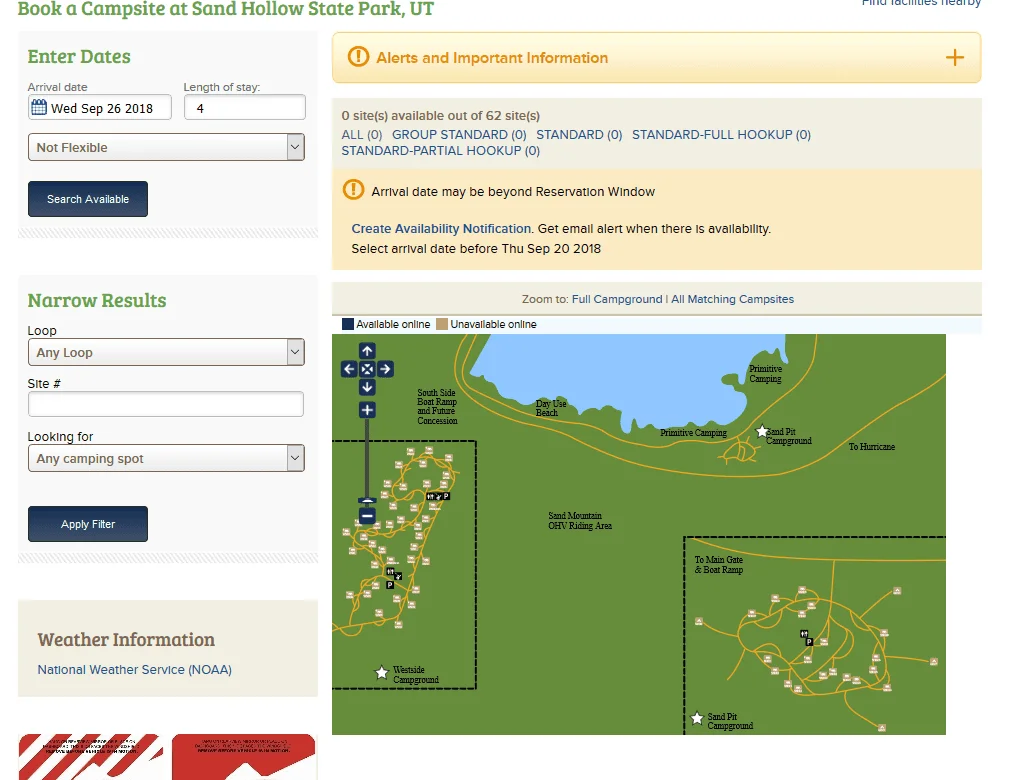Click the 'Available online' legend text

(x=393, y=324)
